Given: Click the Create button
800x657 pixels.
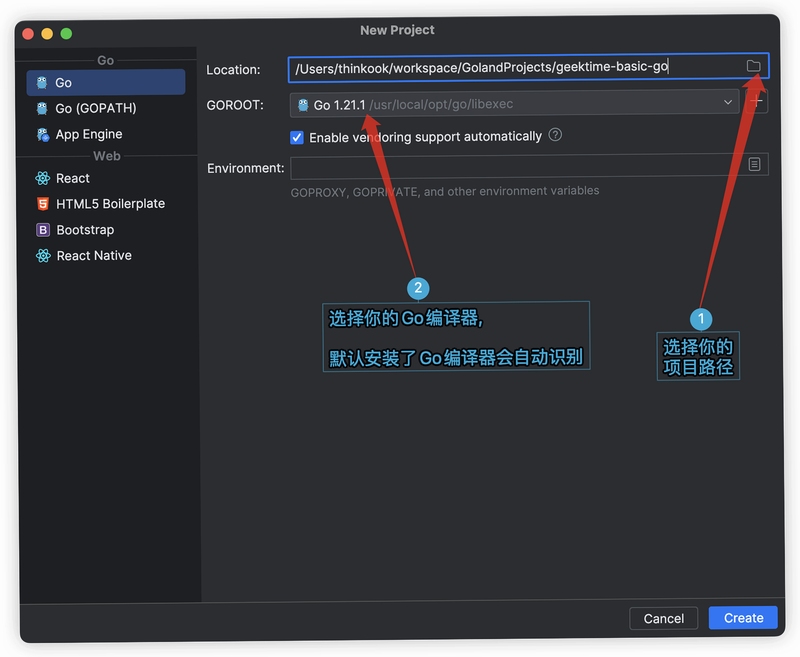Looking at the screenshot, I should (x=743, y=618).
